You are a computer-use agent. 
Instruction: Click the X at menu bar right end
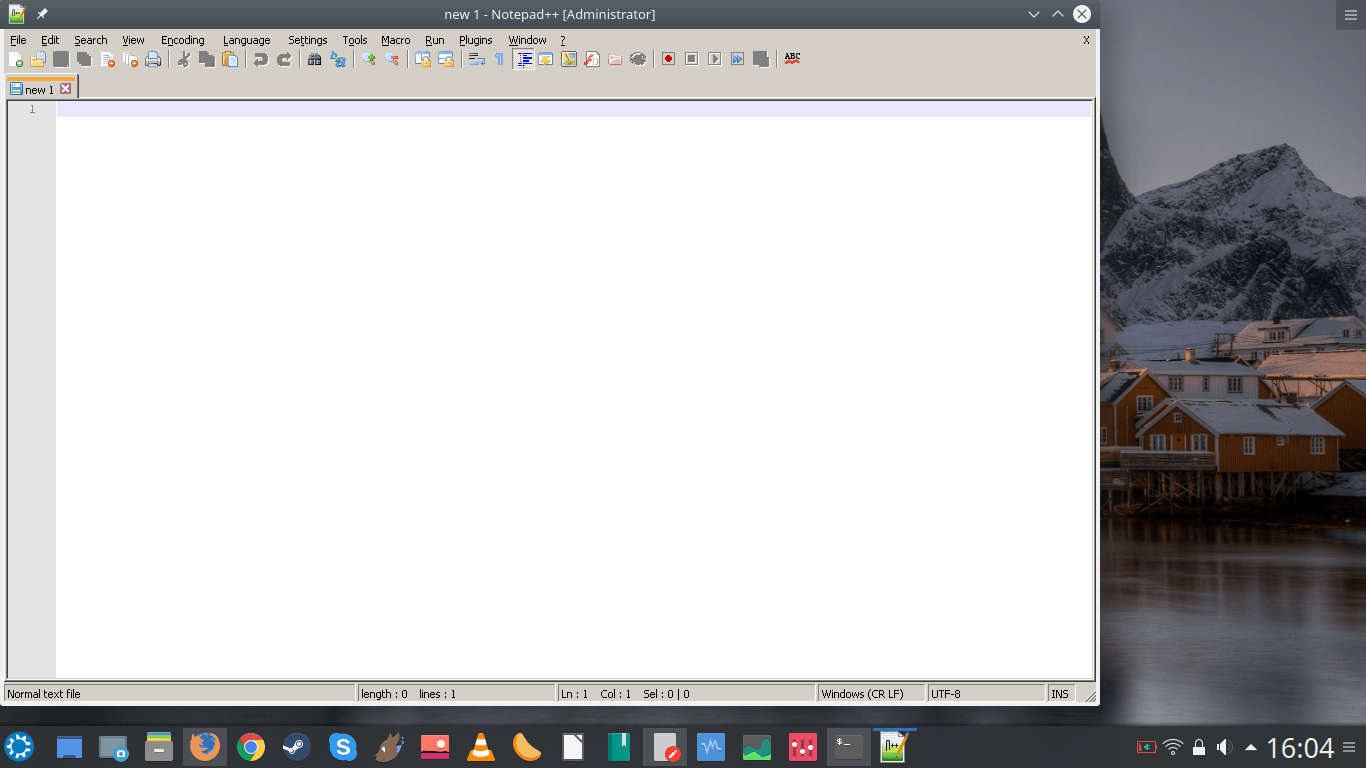tap(1087, 40)
